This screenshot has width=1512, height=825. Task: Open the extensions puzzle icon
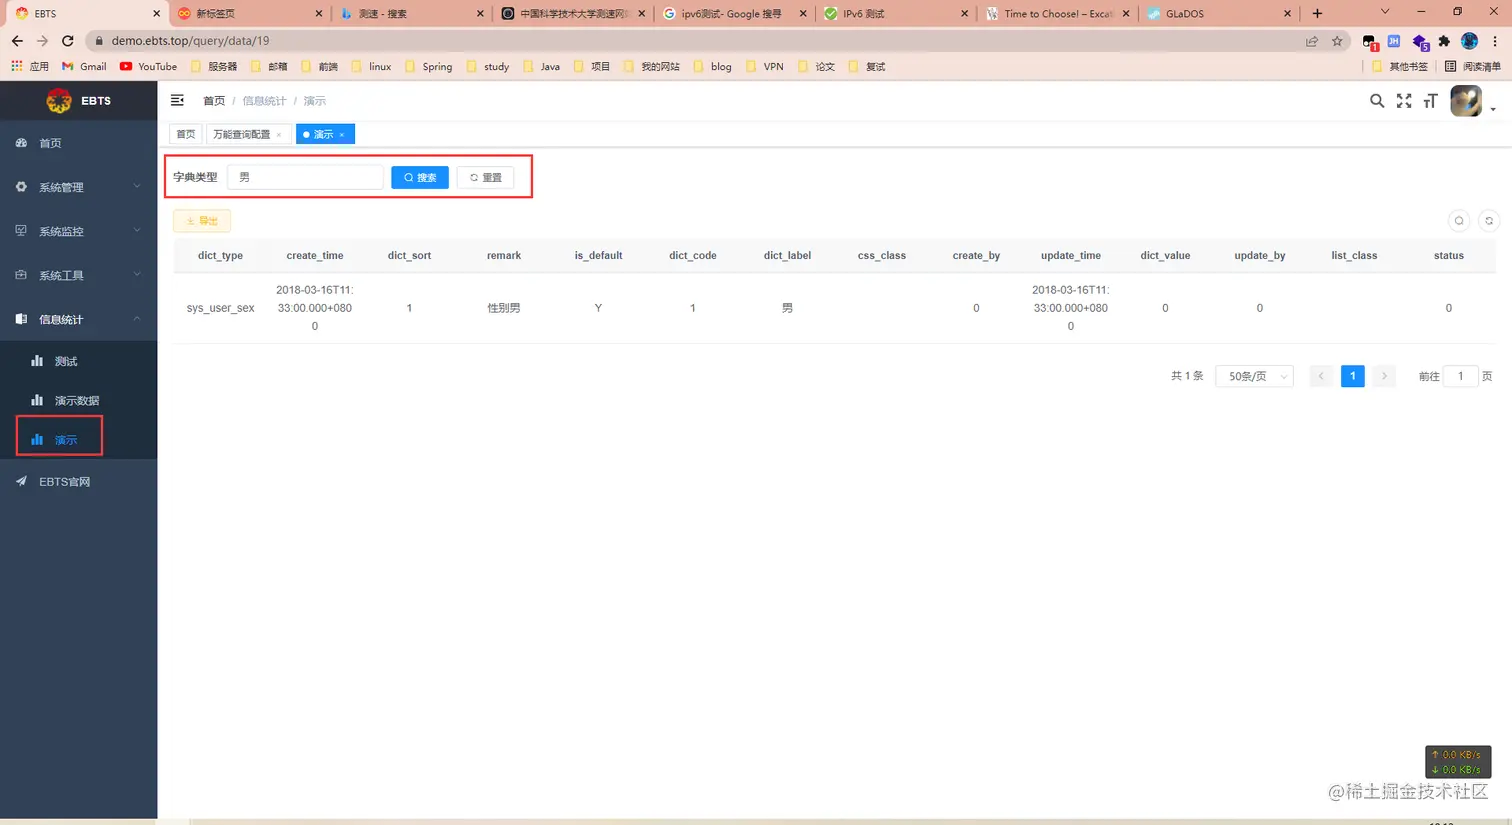[x=1444, y=41]
